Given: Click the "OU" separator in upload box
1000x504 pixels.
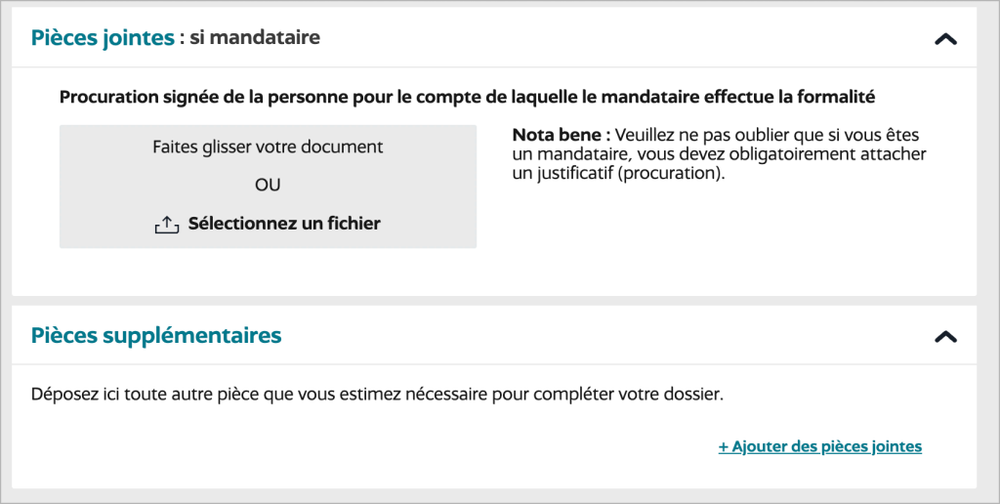Looking at the screenshot, I should (268, 185).
